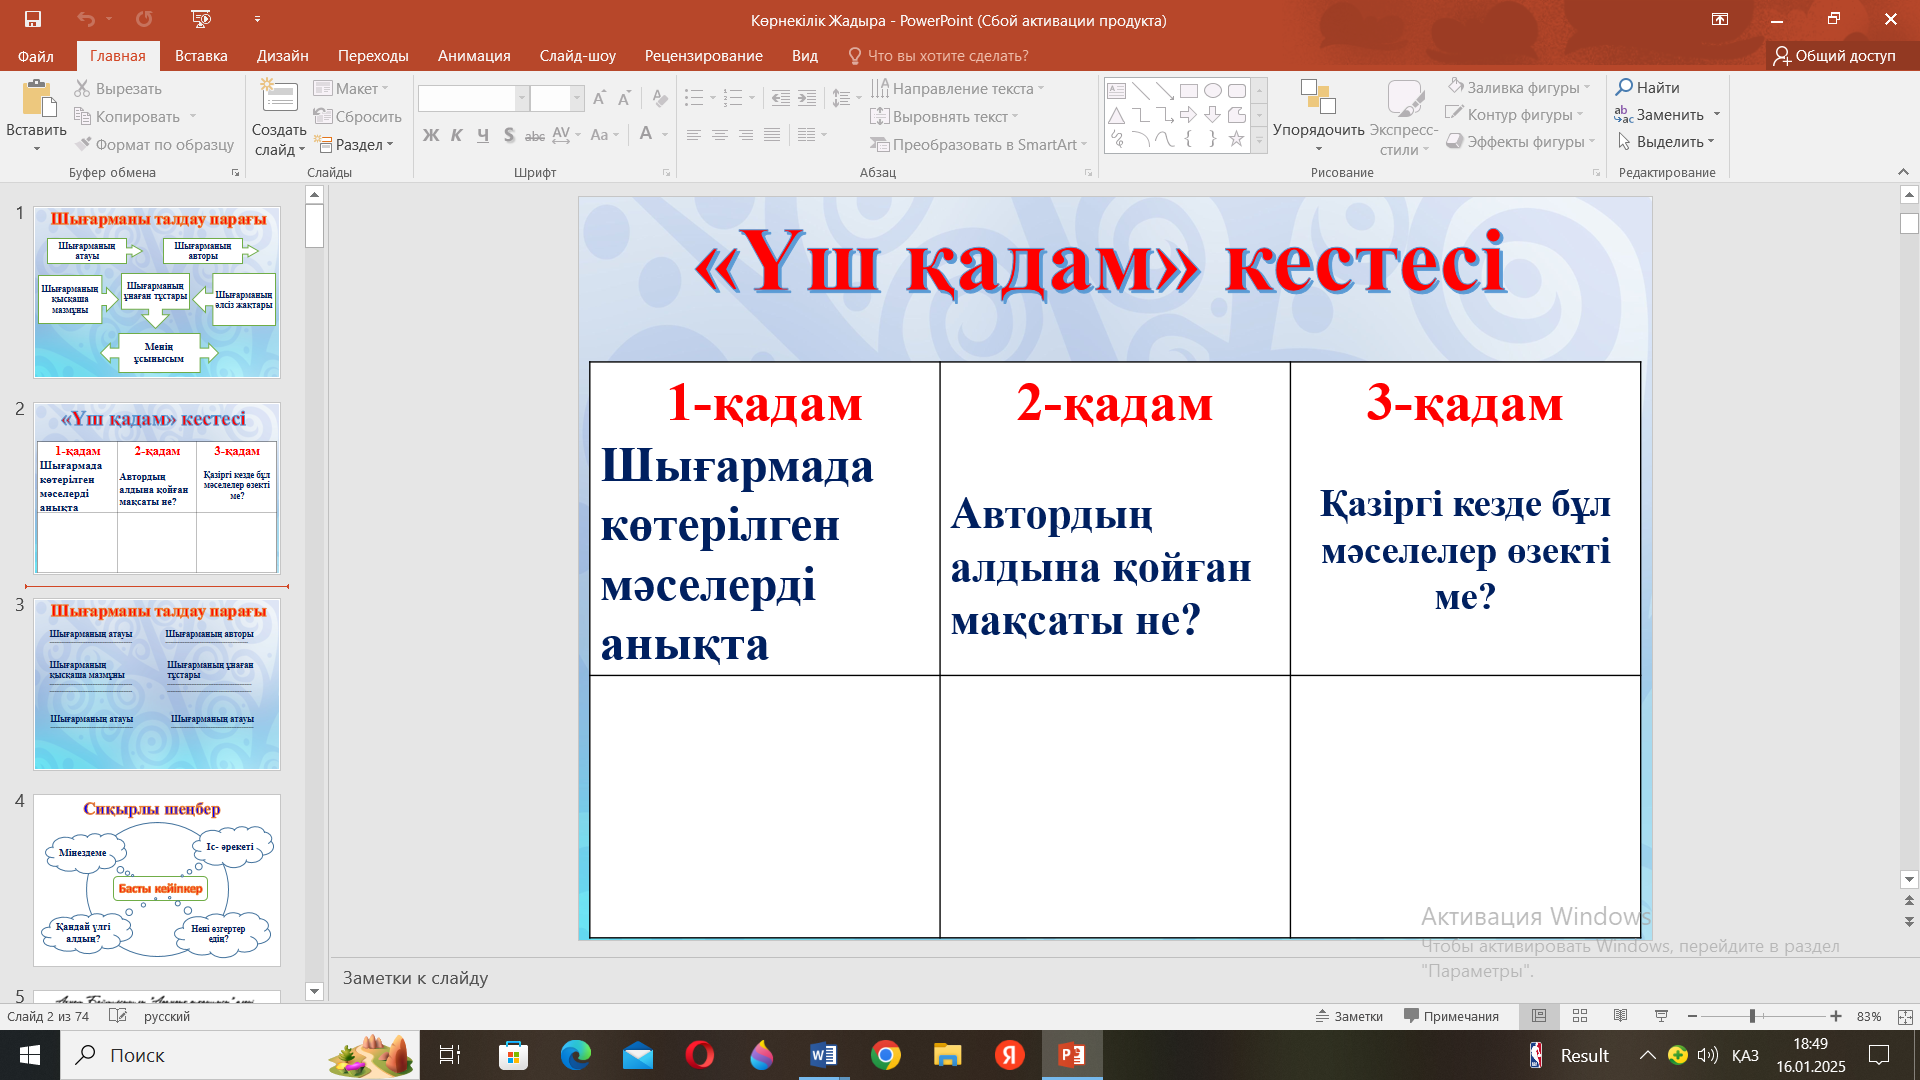Click Start From Beginning slideshow icon
Viewport: 1920px width, 1080px height.
click(x=201, y=19)
